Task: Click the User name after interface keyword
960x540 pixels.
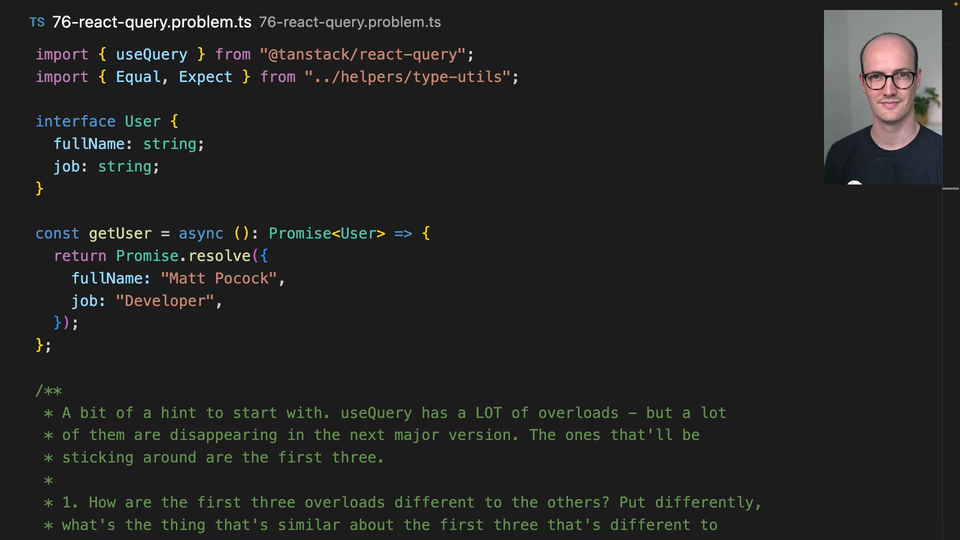Action: pos(142,121)
